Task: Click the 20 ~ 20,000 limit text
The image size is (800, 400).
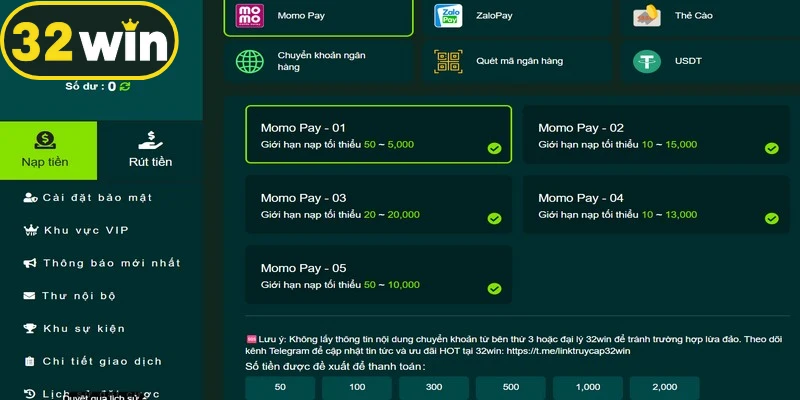Action: pos(392,215)
